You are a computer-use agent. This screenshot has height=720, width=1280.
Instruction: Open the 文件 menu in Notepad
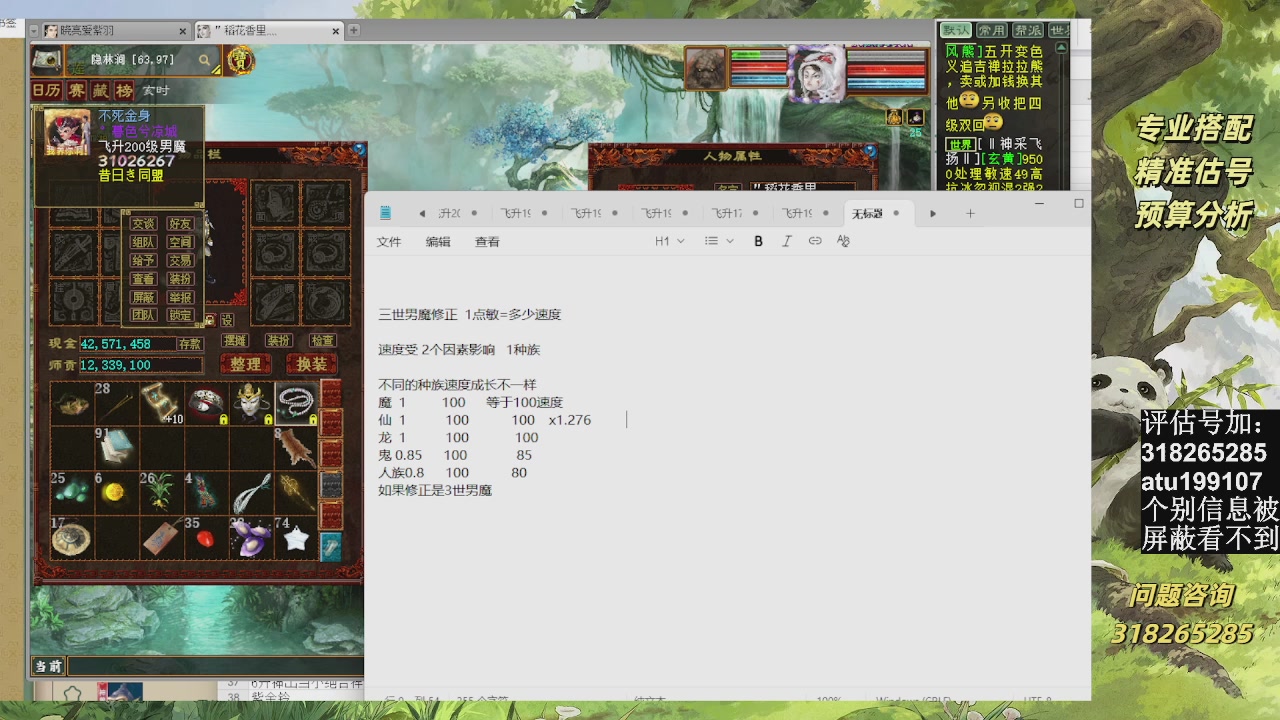[x=389, y=242]
